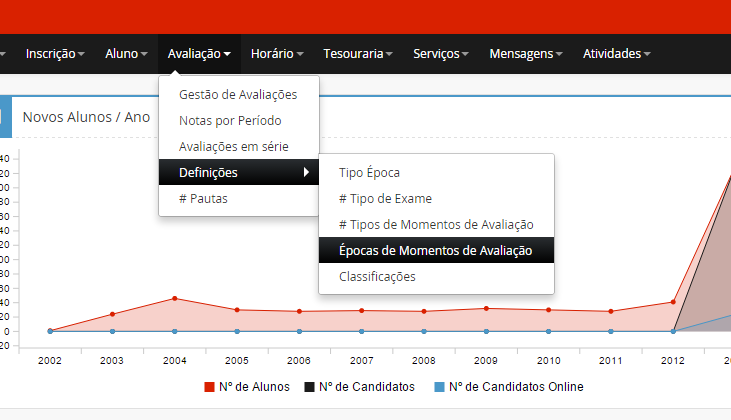
Task: Open the Inscrição dropdown menu
Action: tap(55, 53)
